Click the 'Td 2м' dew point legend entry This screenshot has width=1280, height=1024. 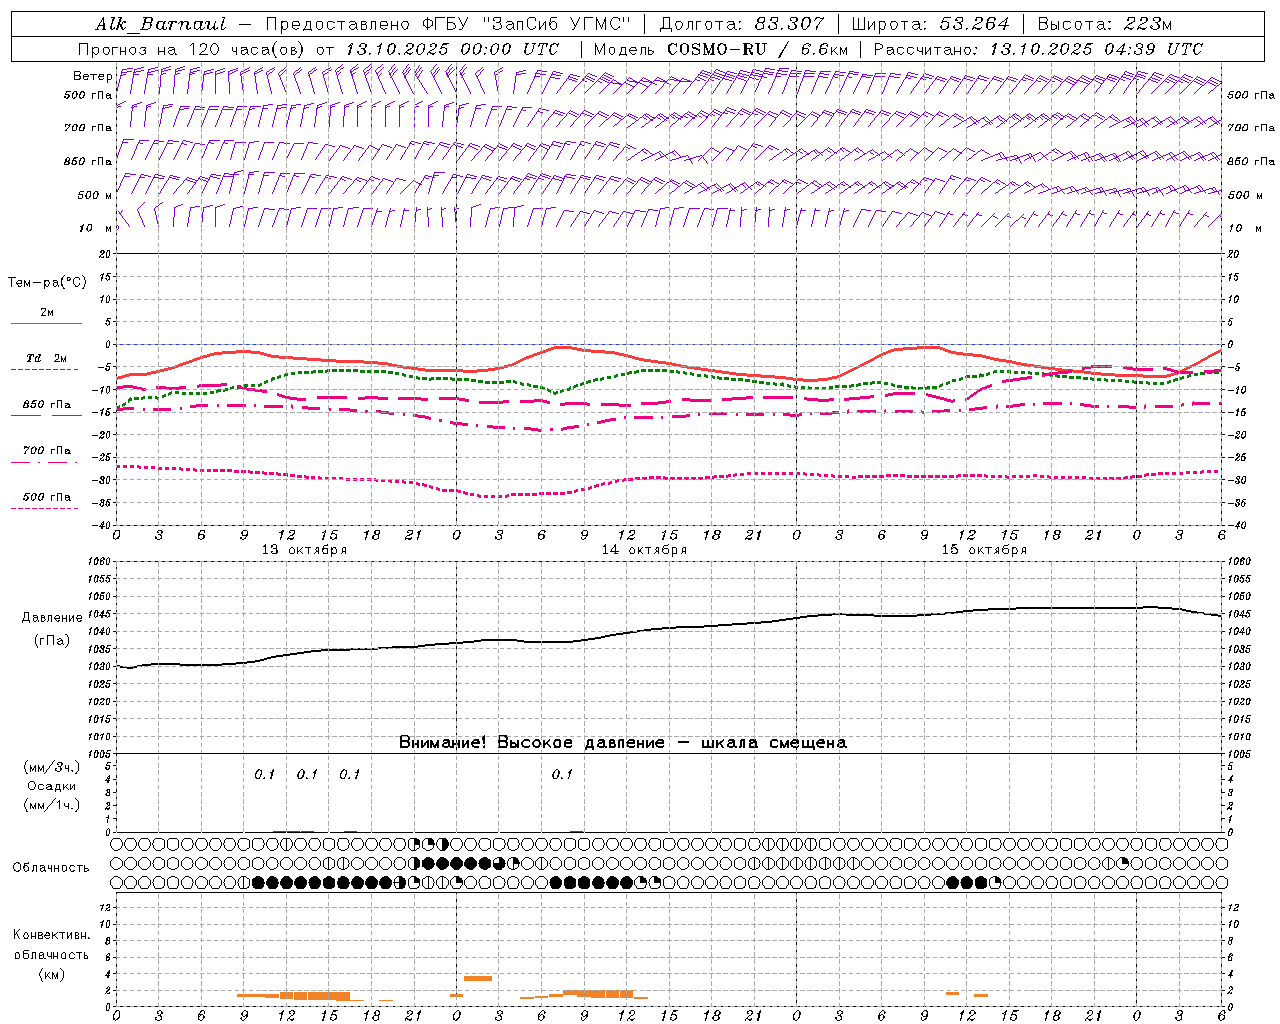47,358
